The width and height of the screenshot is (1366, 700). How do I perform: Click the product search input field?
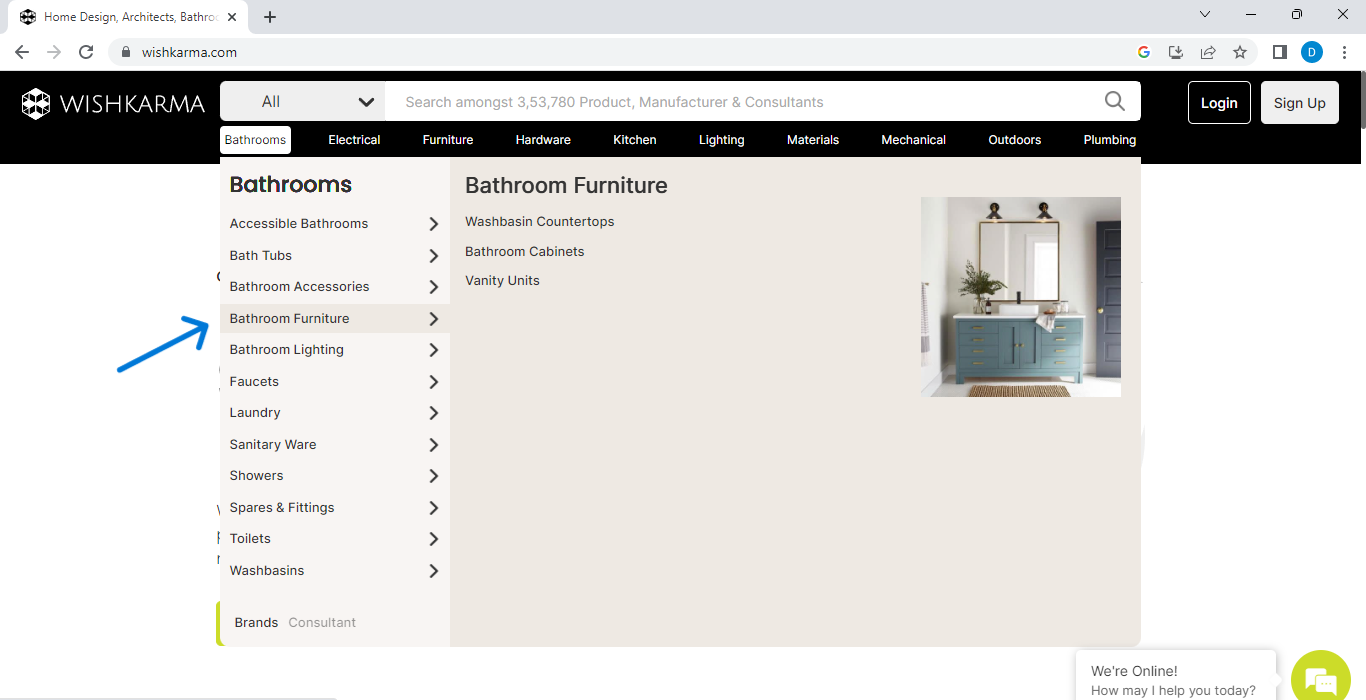(740, 102)
